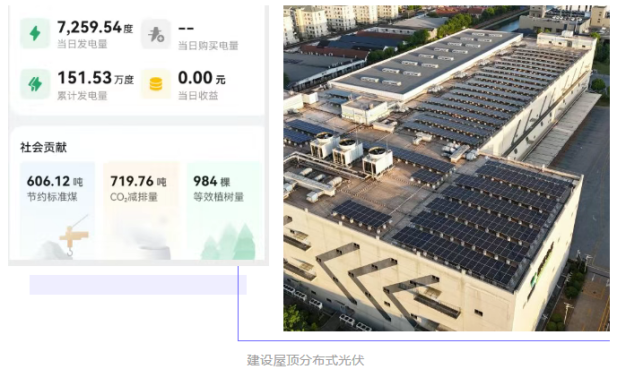The height and width of the screenshot is (369, 617).
Task: Click the 建设屋顶分布式光伏 caption
Action: click(305, 360)
